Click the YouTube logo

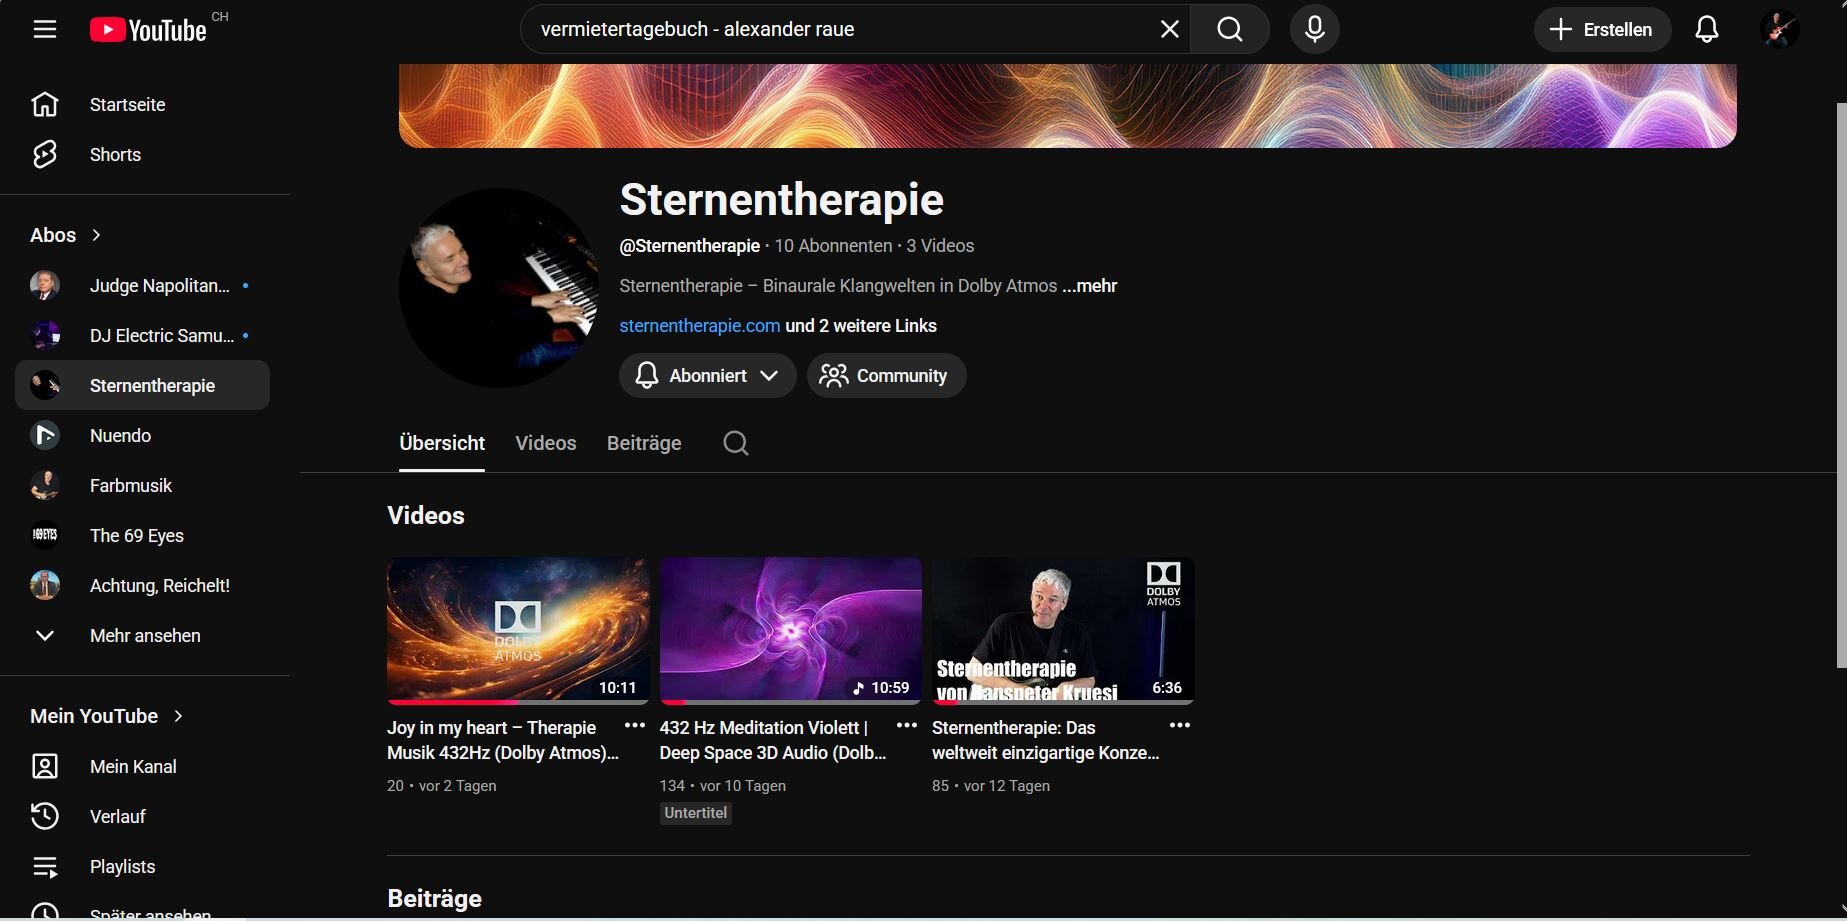tap(148, 30)
